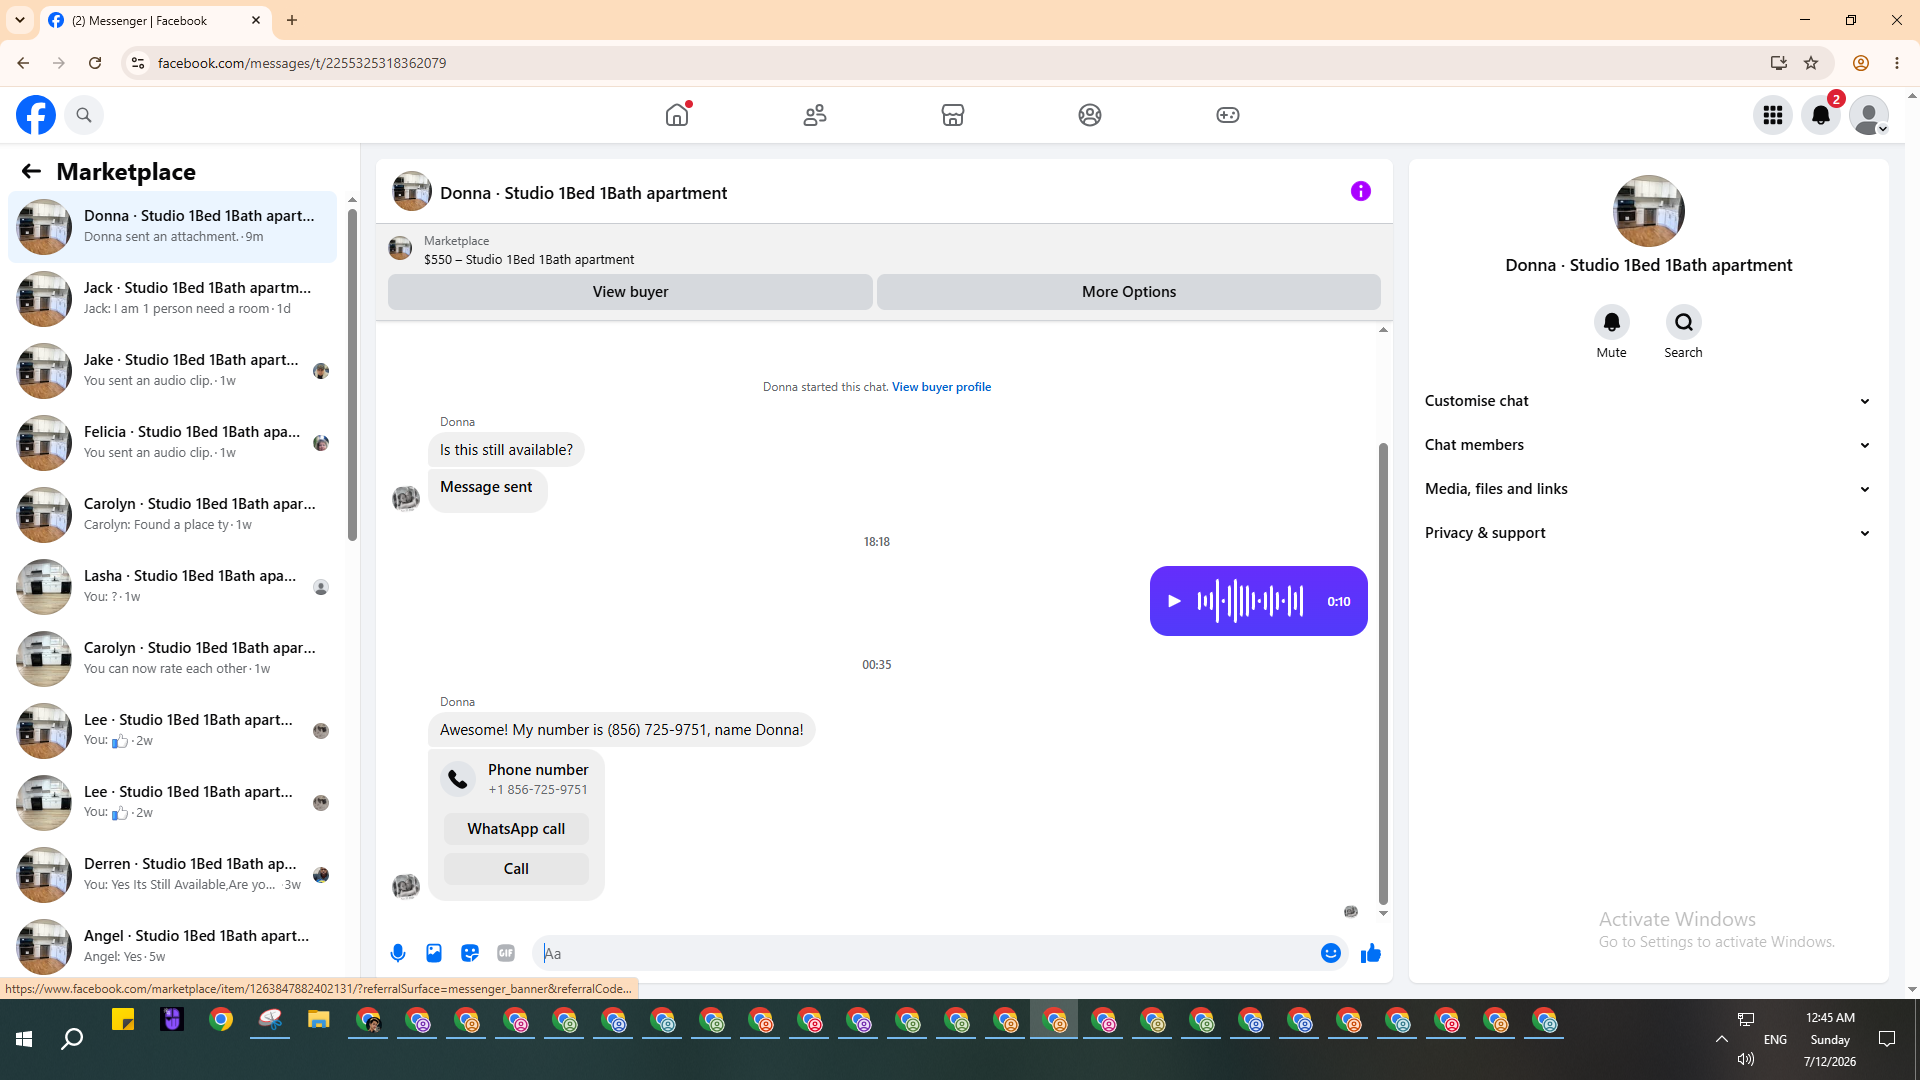1920x1080 pixels.
Task: Open the Windows notification center
Action: click(x=1887, y=1039)
